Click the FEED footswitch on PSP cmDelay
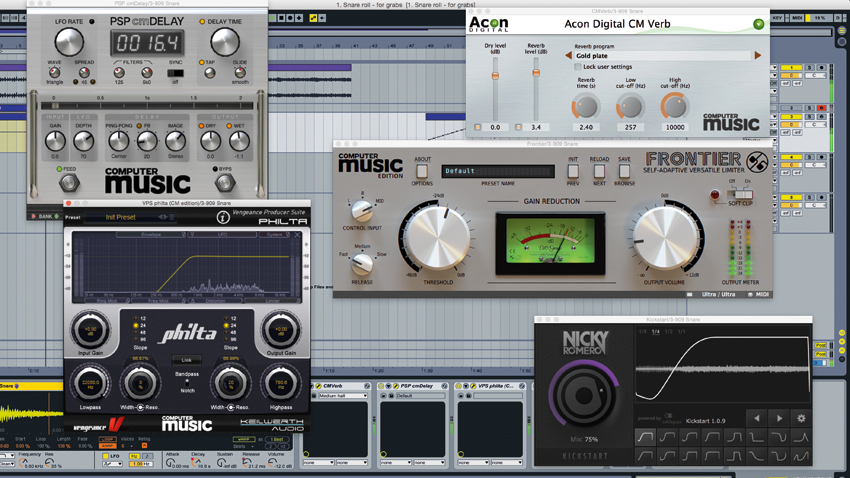This screenshot has height=478, width=850. pyautogui.click(x=69, y=183)
